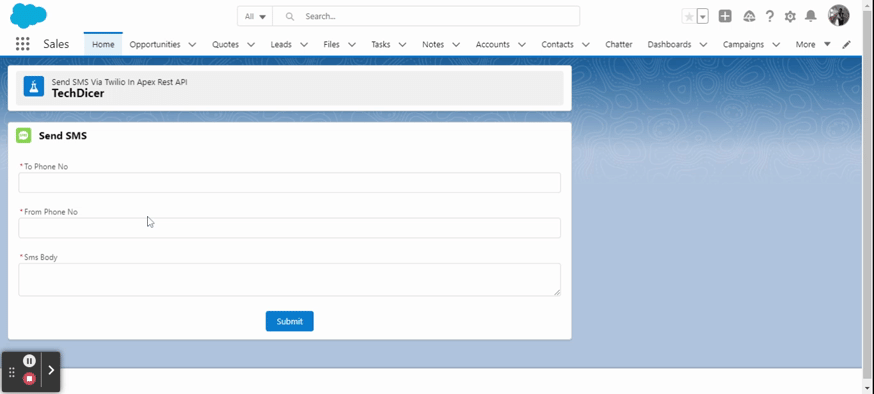The width and height of the screenshot is (874, 394).
Task: Open the Notifications bell
Action: point(810,16)
